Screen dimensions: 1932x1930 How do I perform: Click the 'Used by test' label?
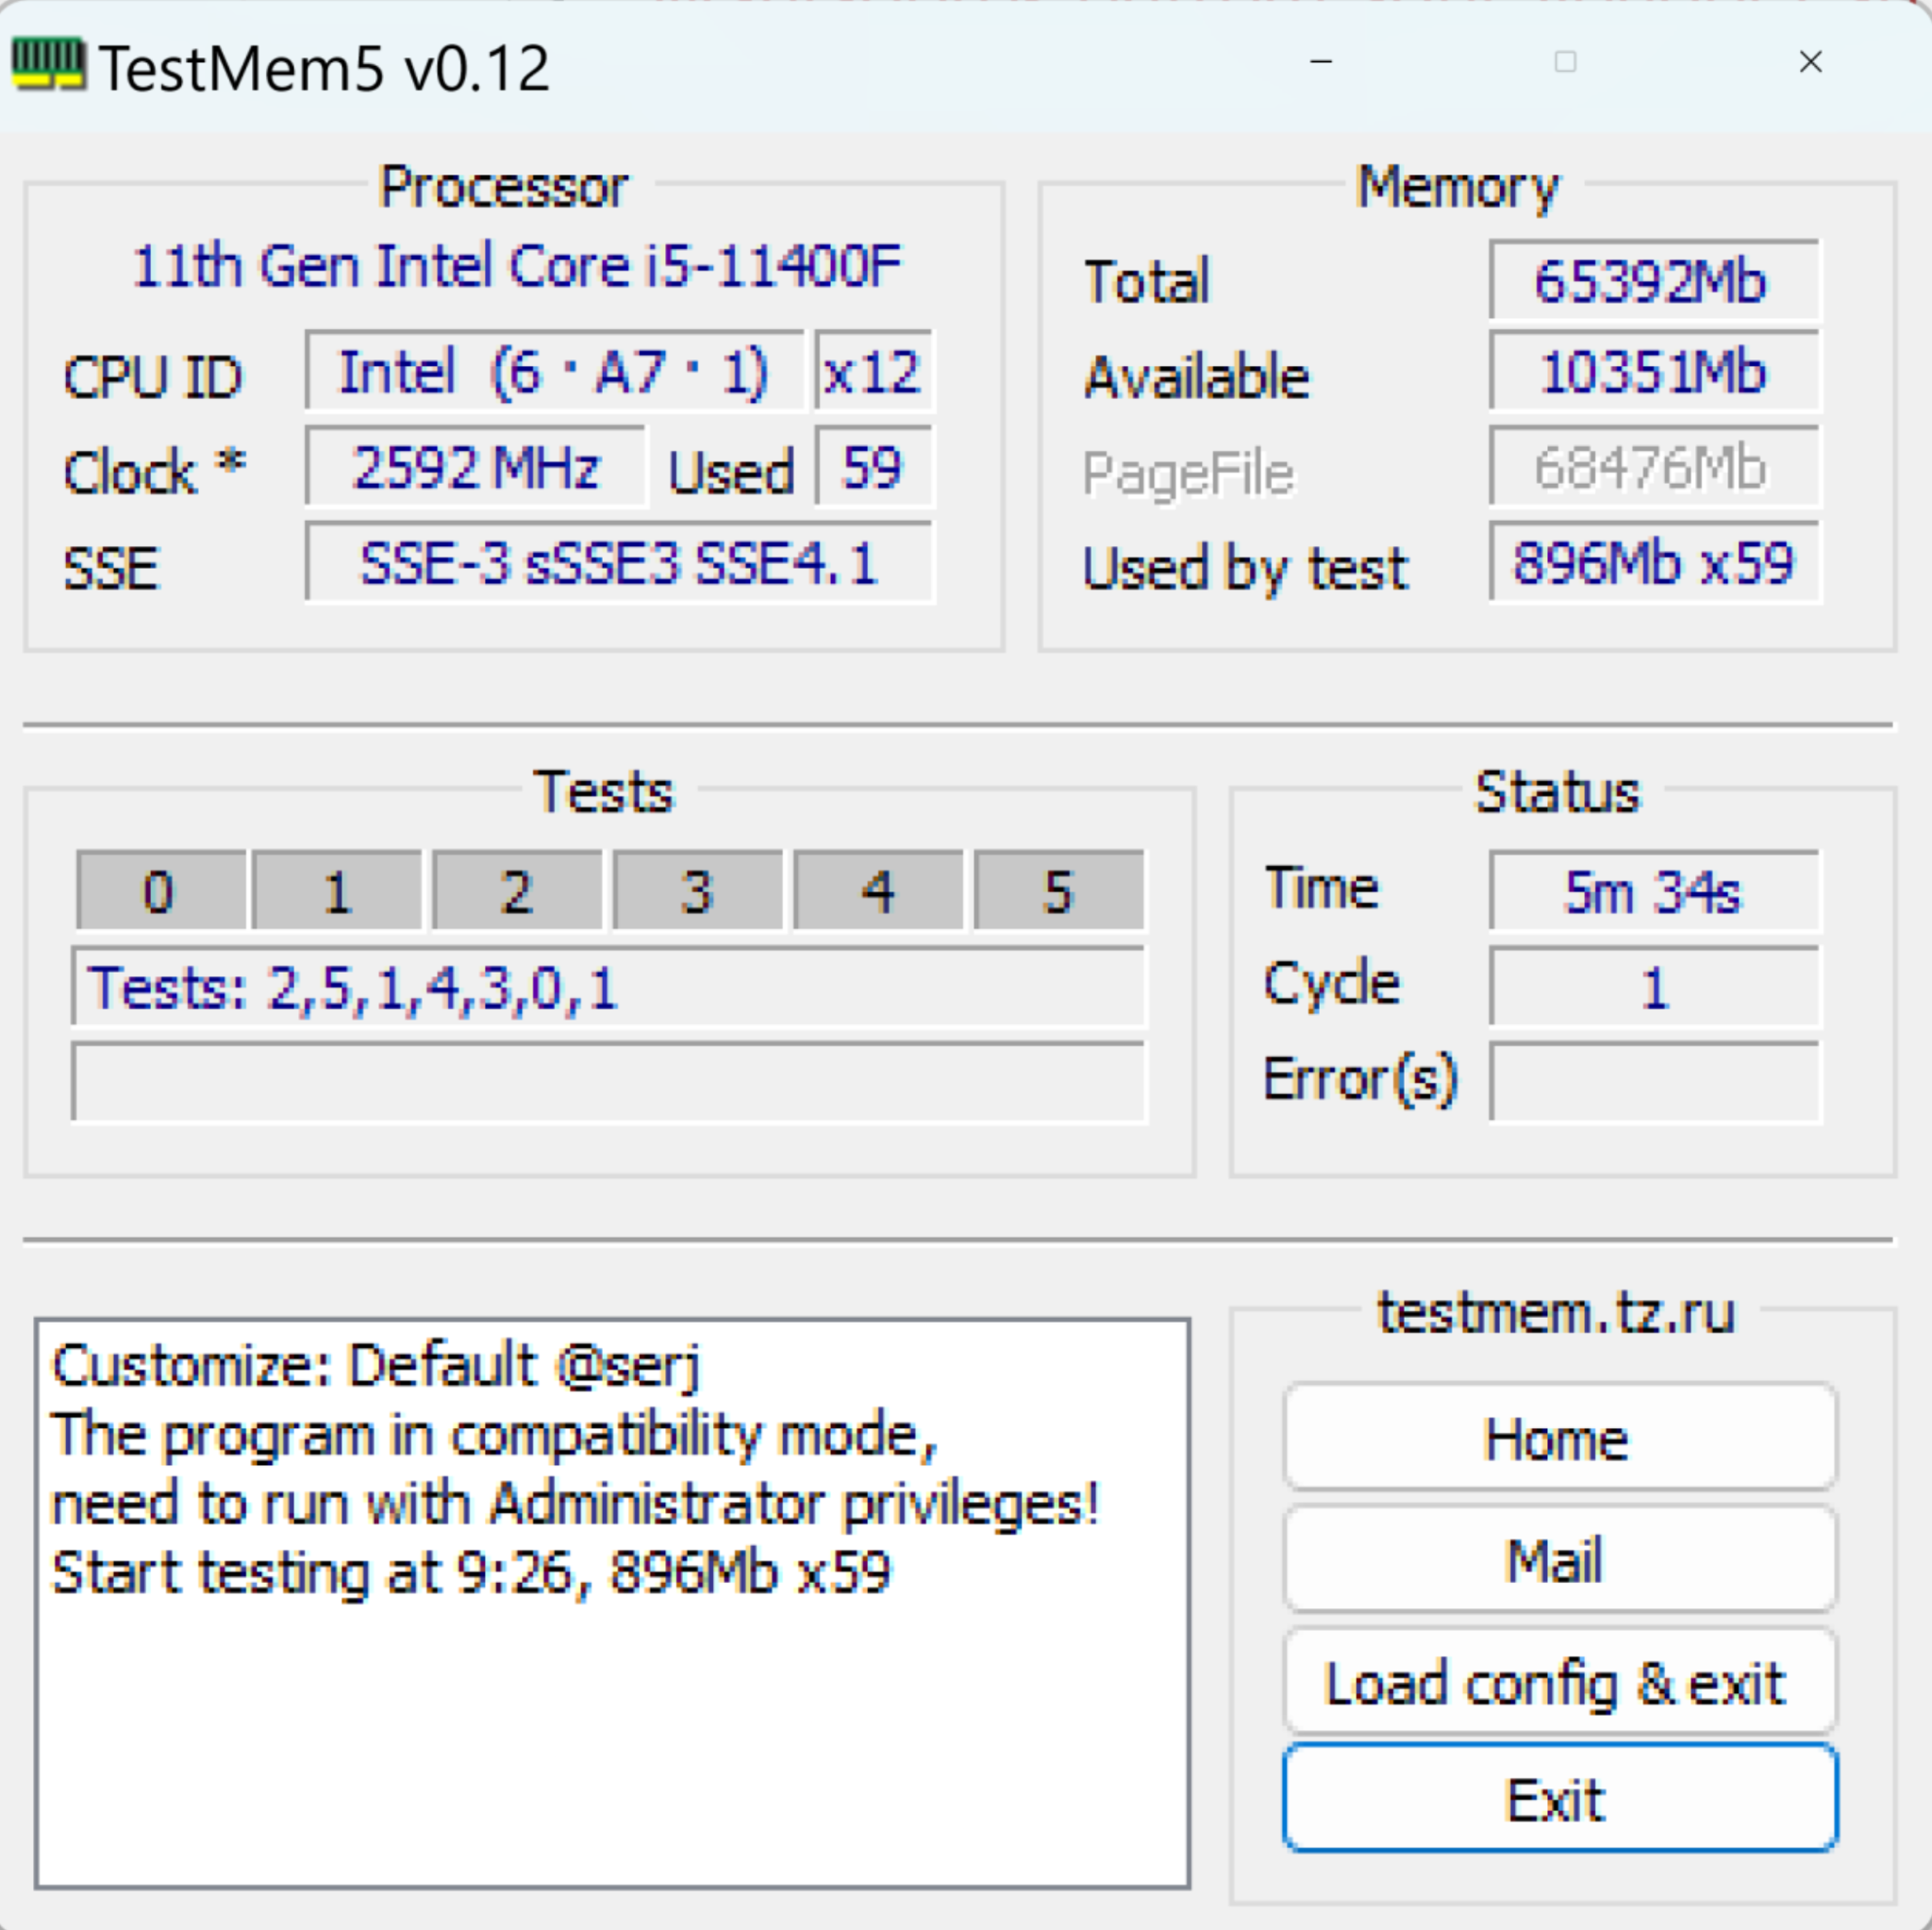[1246, 568]
